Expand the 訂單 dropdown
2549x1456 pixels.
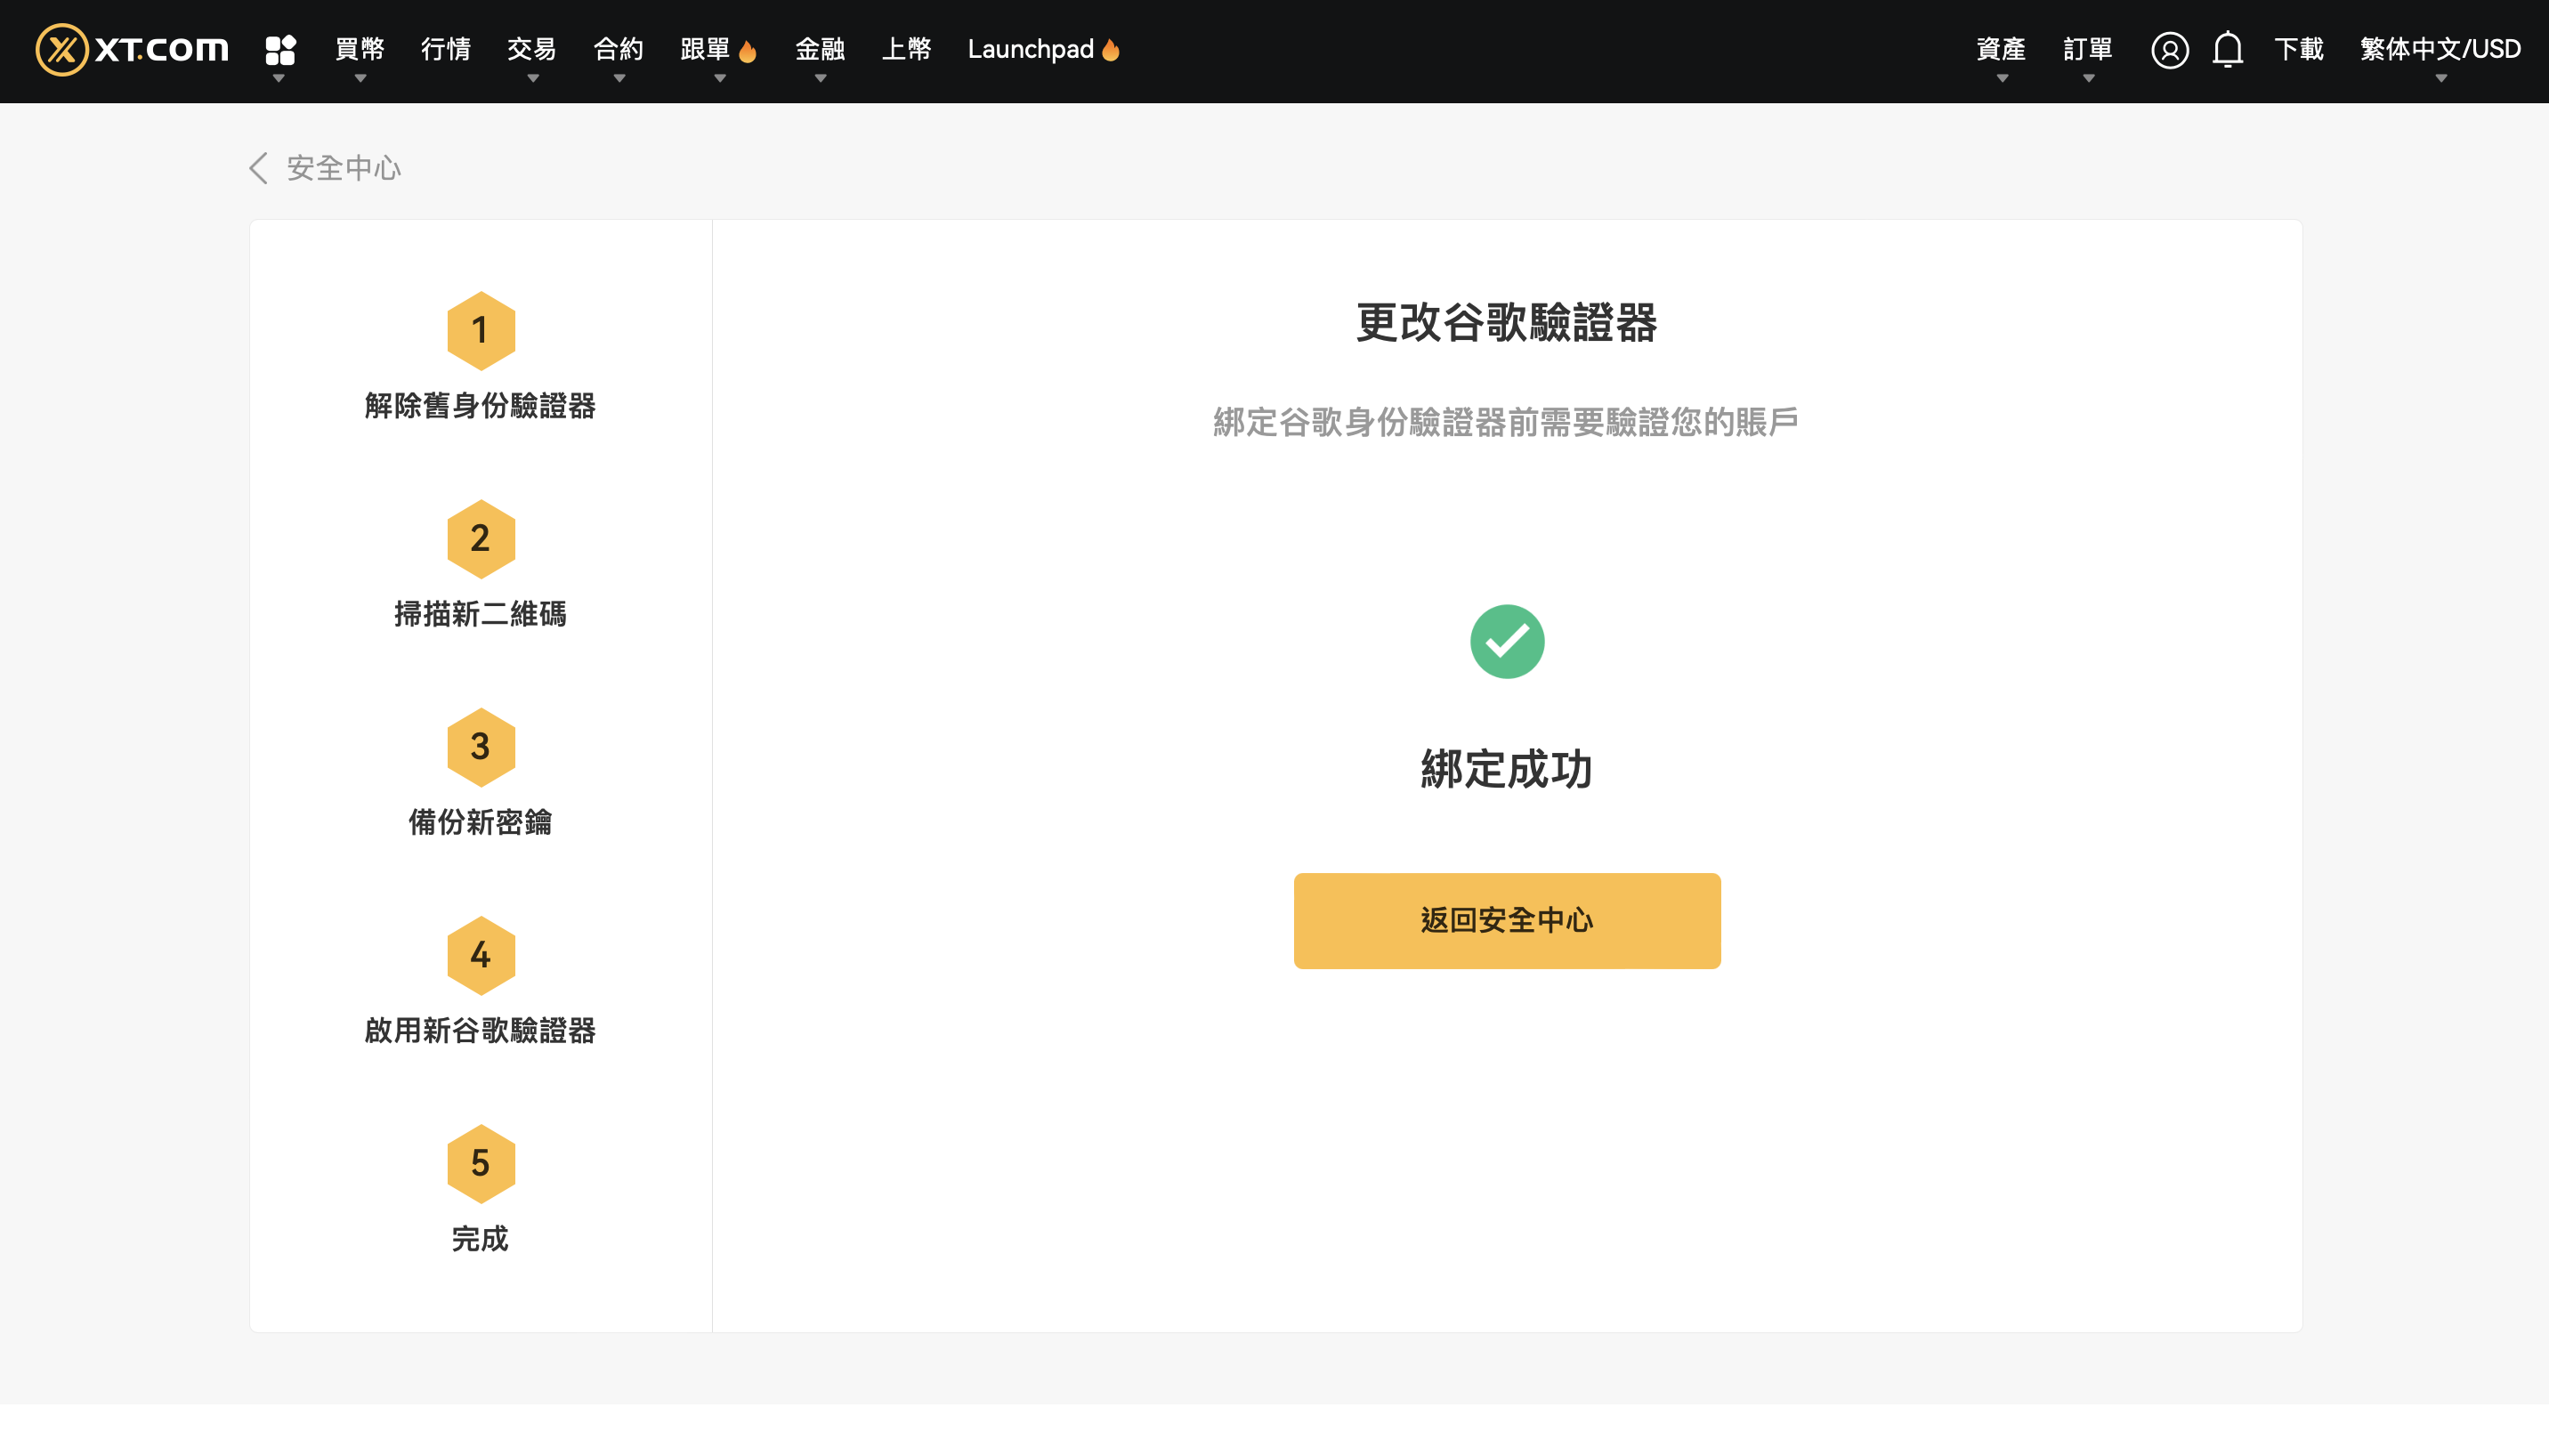[2088, 50]
